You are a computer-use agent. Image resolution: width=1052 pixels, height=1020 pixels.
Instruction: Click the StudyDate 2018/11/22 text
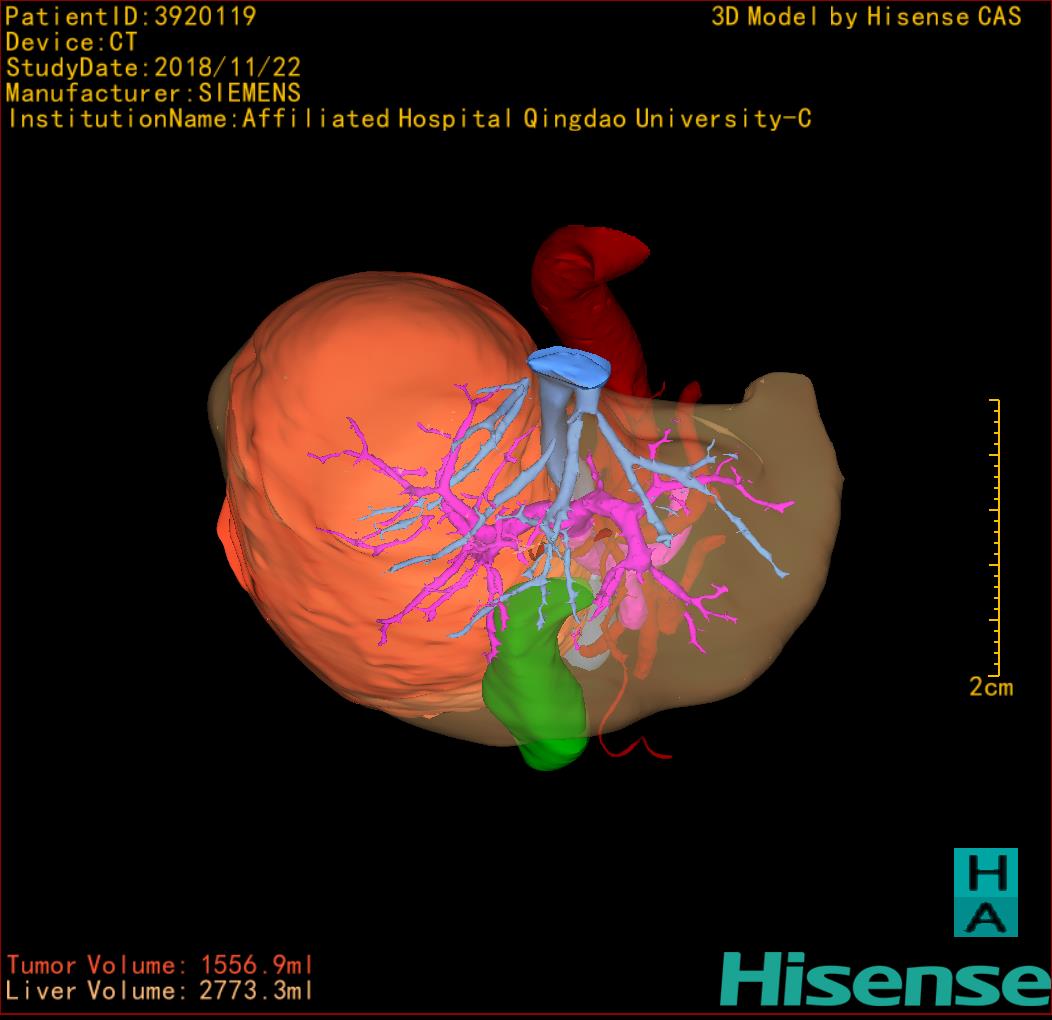pos(154,68)
